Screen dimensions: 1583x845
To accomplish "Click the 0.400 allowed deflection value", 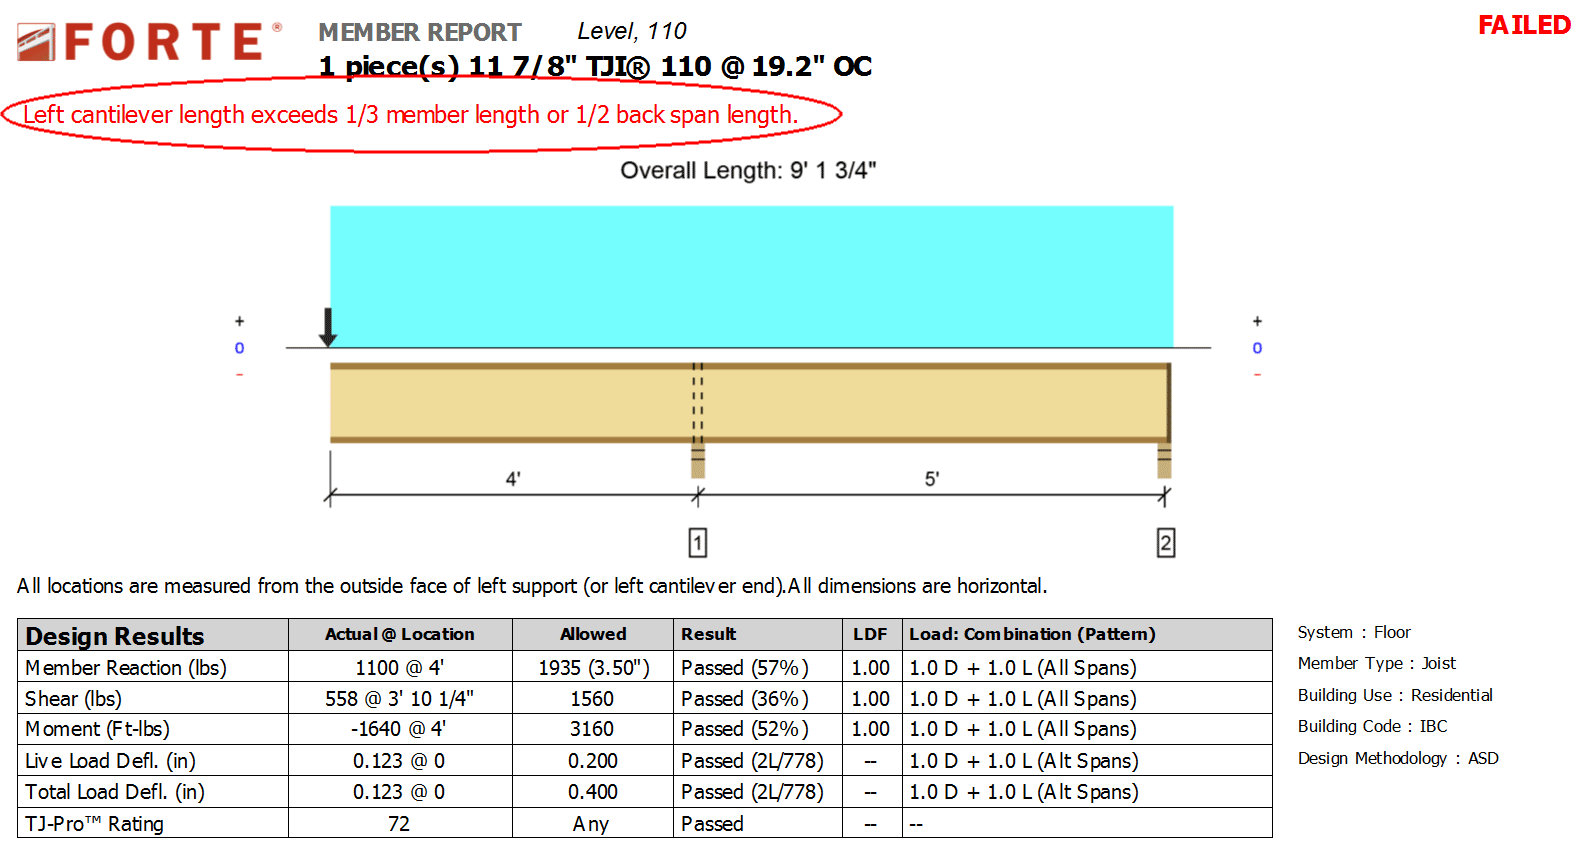I will (x=593, y=792).
